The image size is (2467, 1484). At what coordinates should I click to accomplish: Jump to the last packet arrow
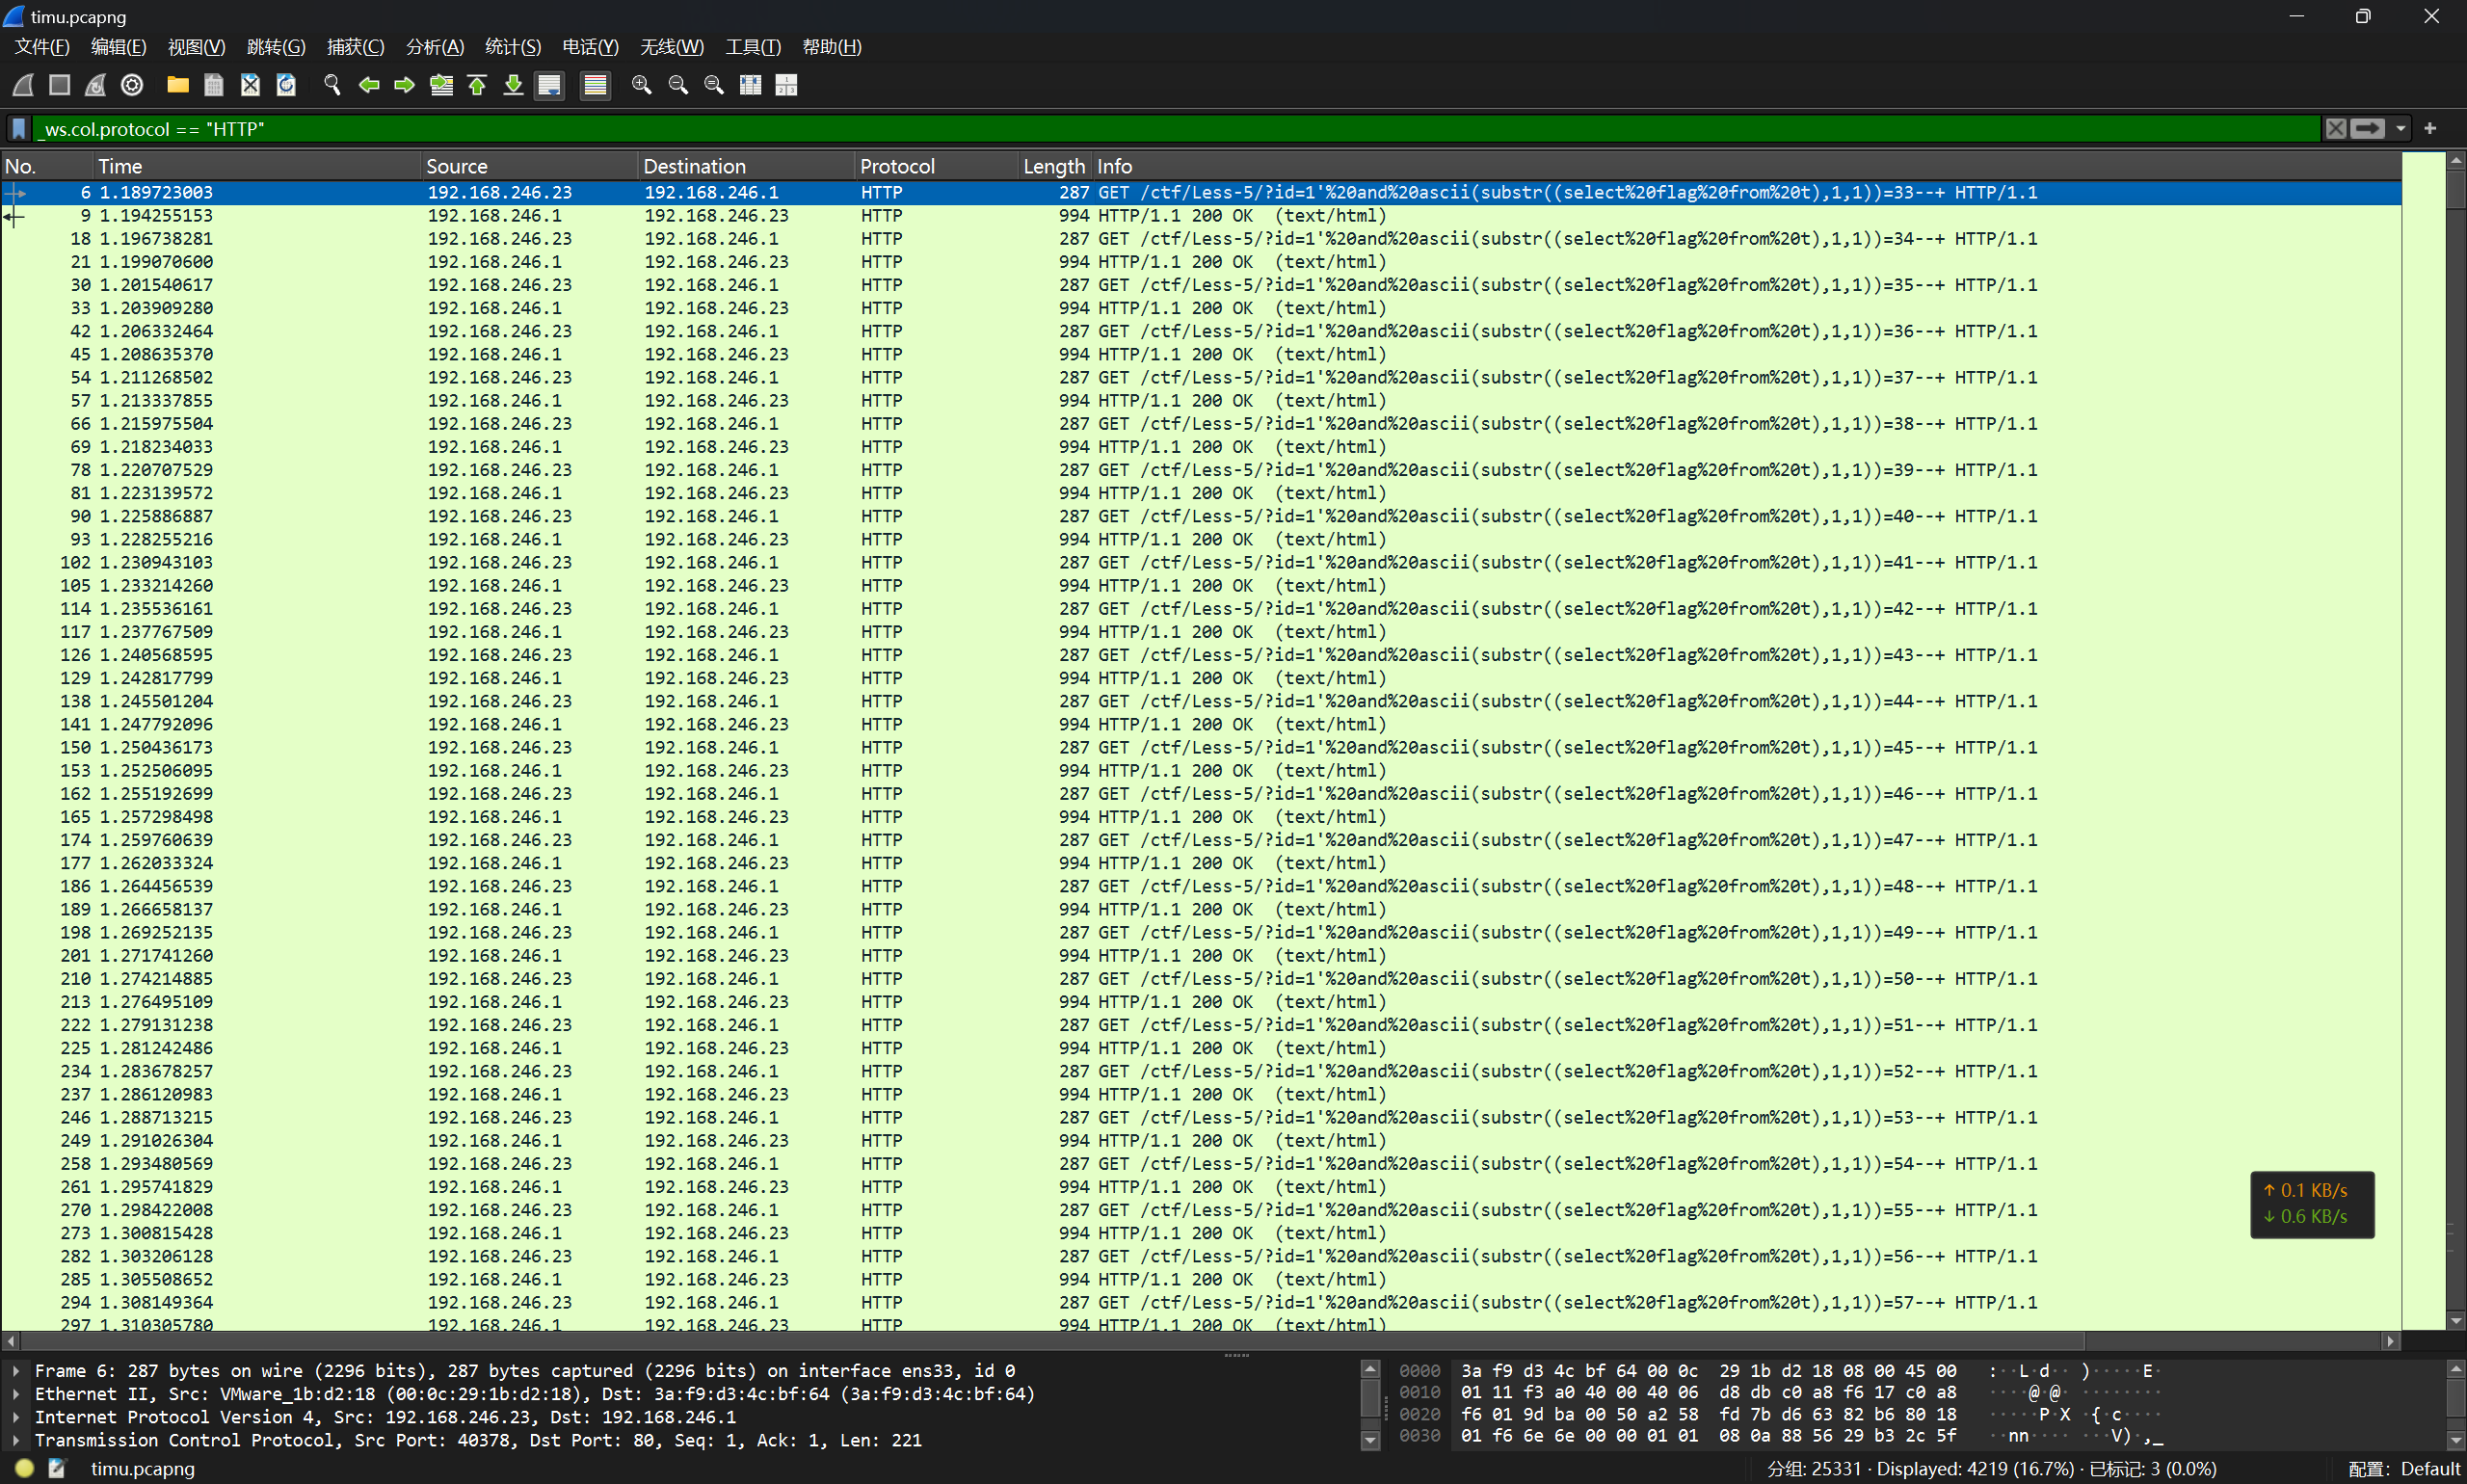point(513,85)
